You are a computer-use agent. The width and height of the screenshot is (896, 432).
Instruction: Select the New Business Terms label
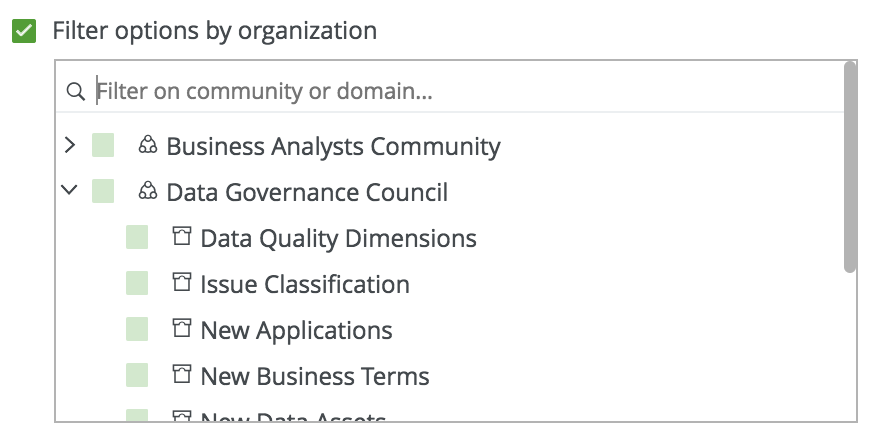(315, 377)
